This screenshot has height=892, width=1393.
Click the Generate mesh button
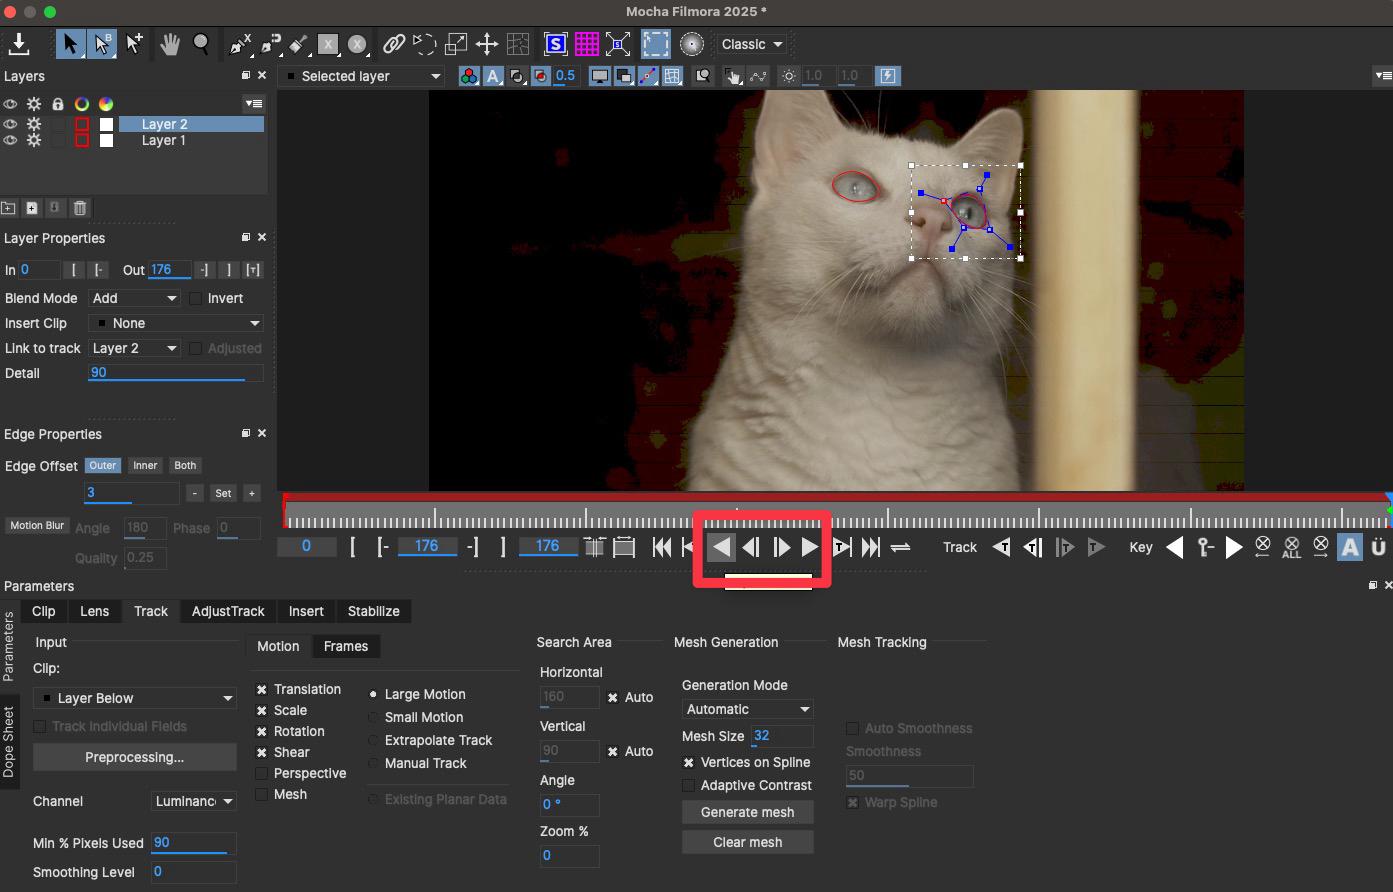pos(748,813)
